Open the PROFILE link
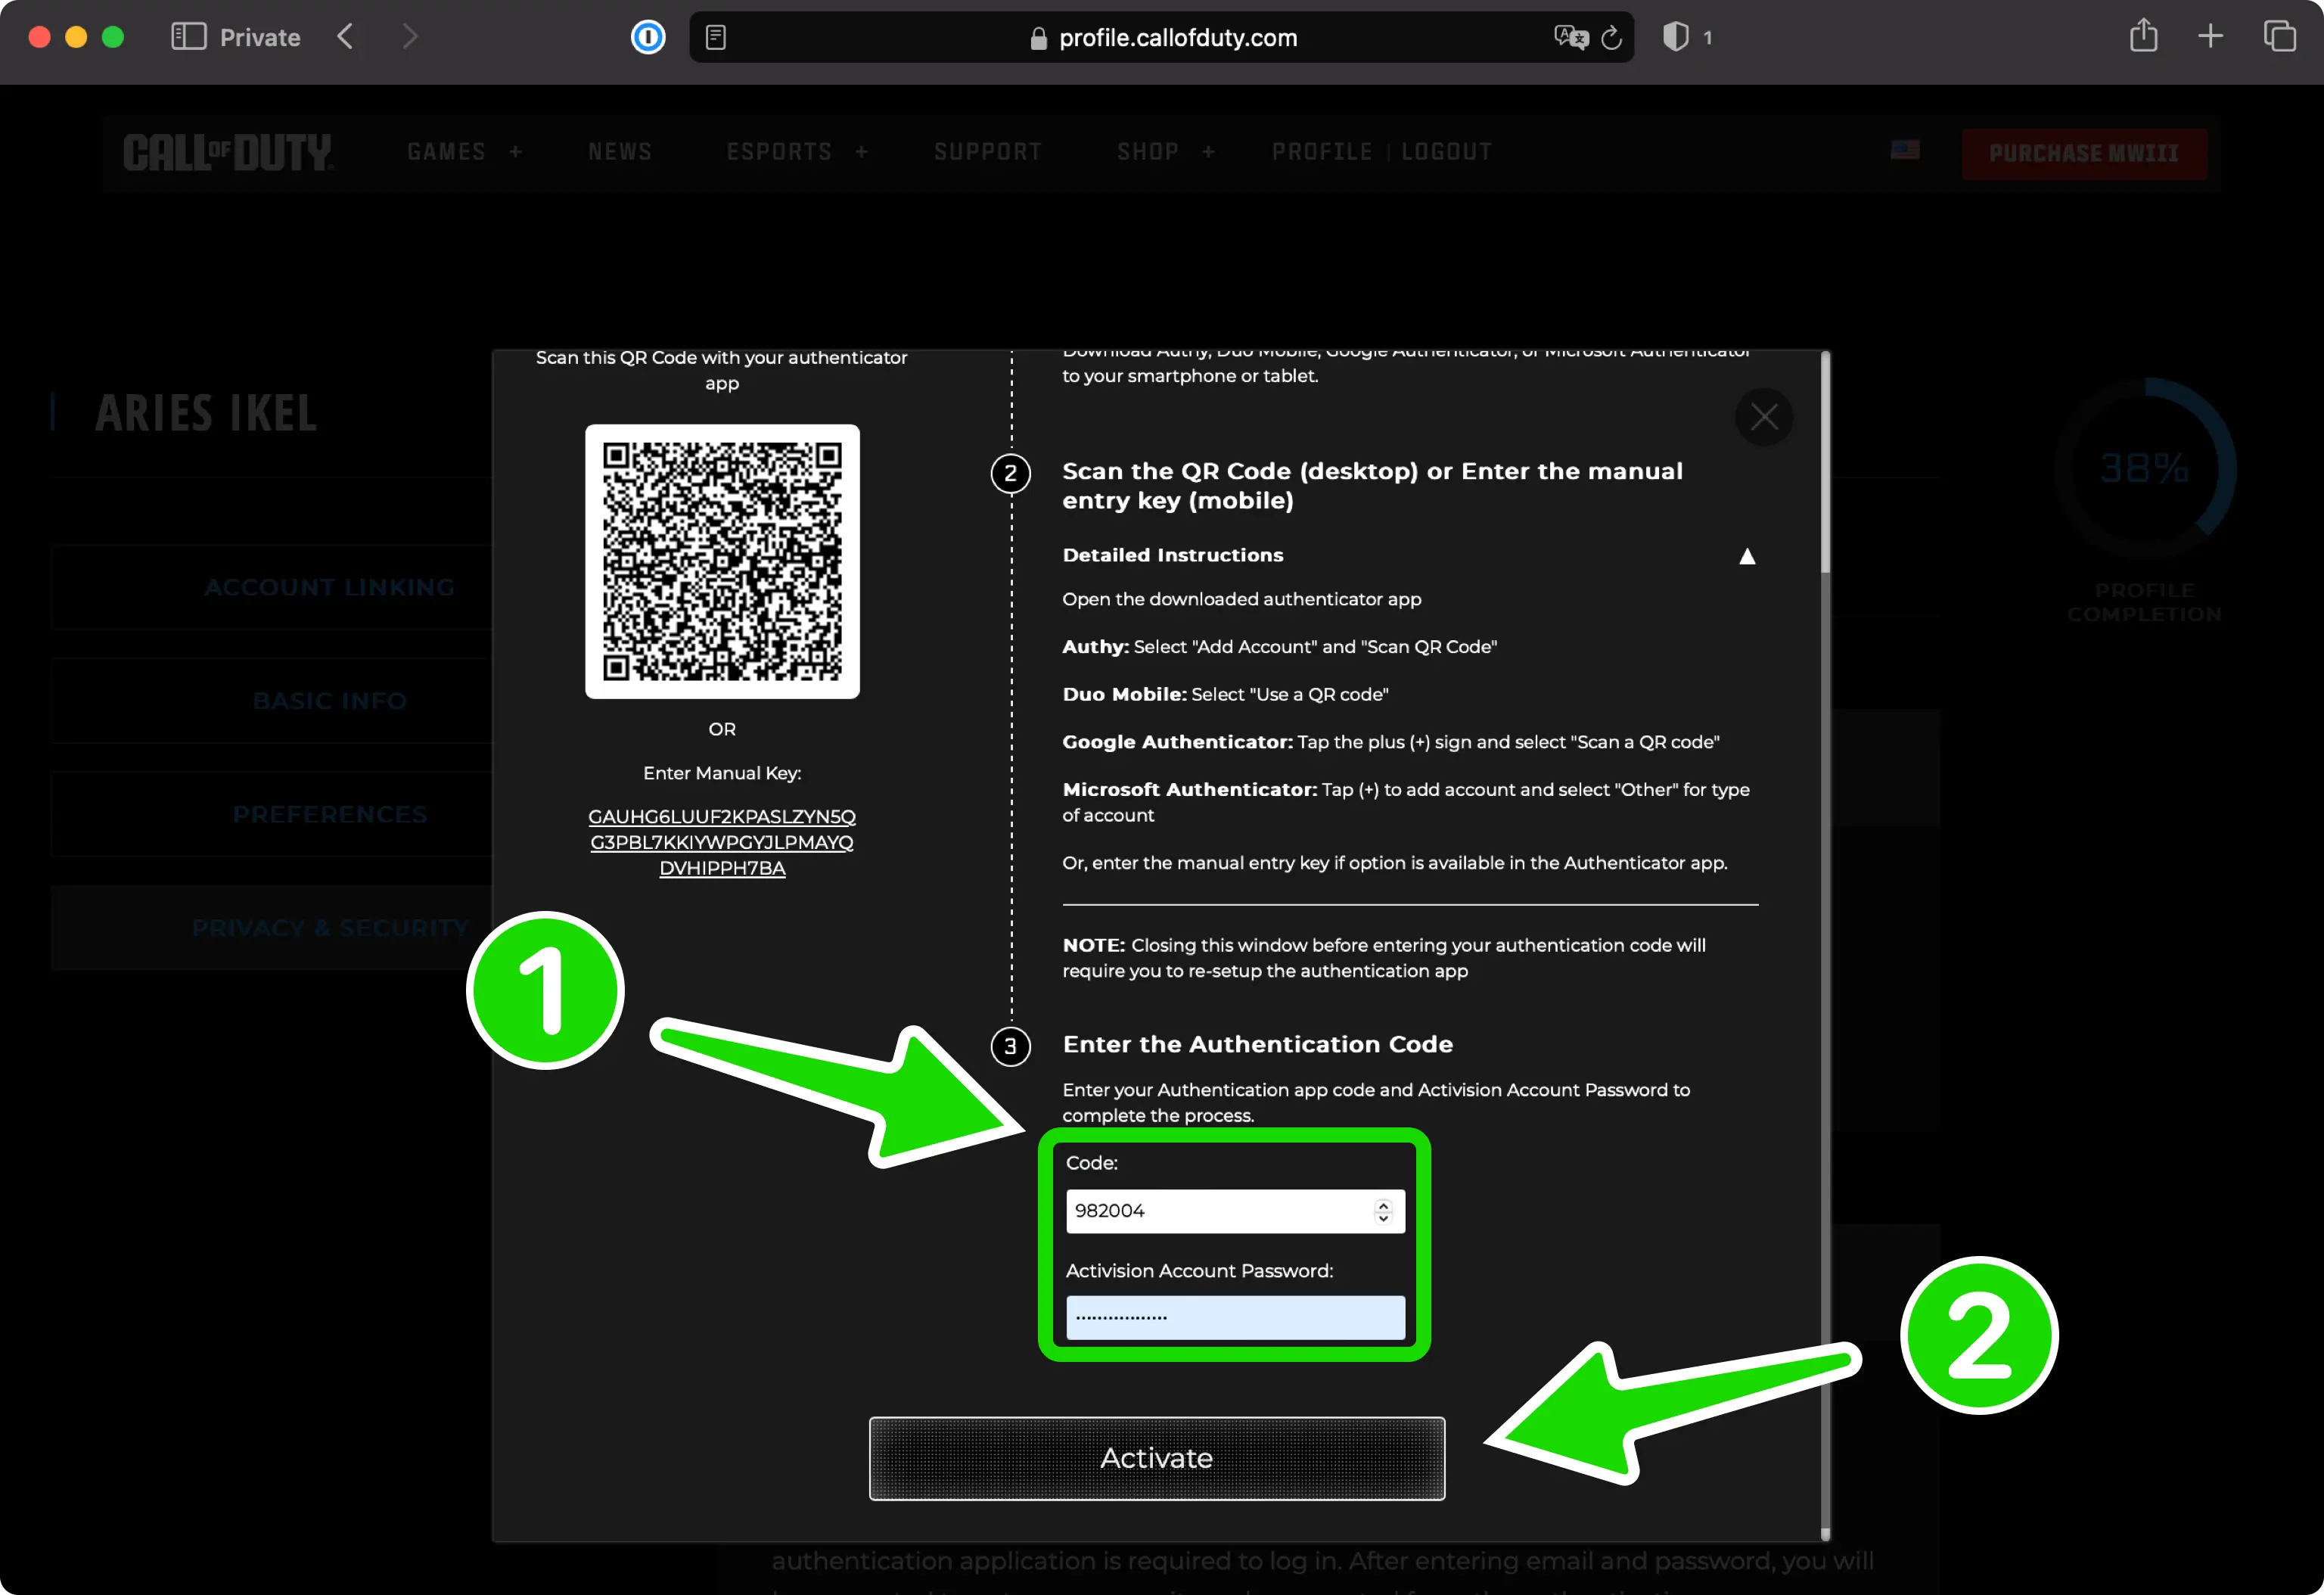 1322,152
